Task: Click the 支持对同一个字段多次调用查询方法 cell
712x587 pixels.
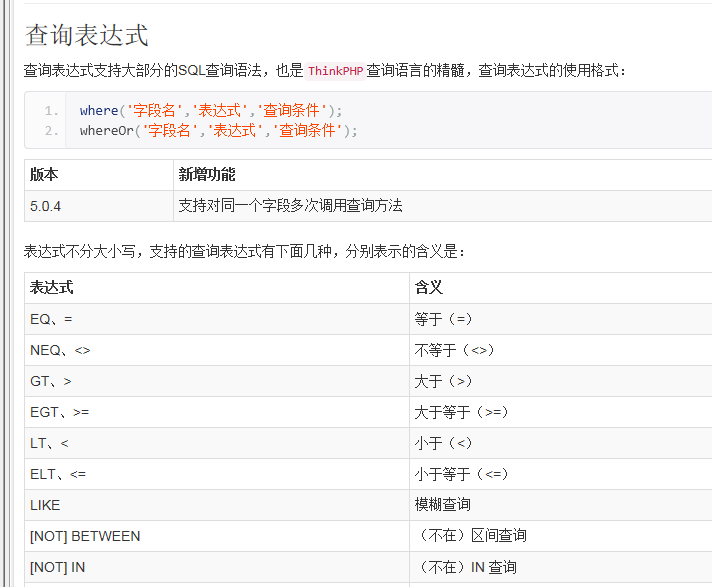Action: [x=290, y=206]
